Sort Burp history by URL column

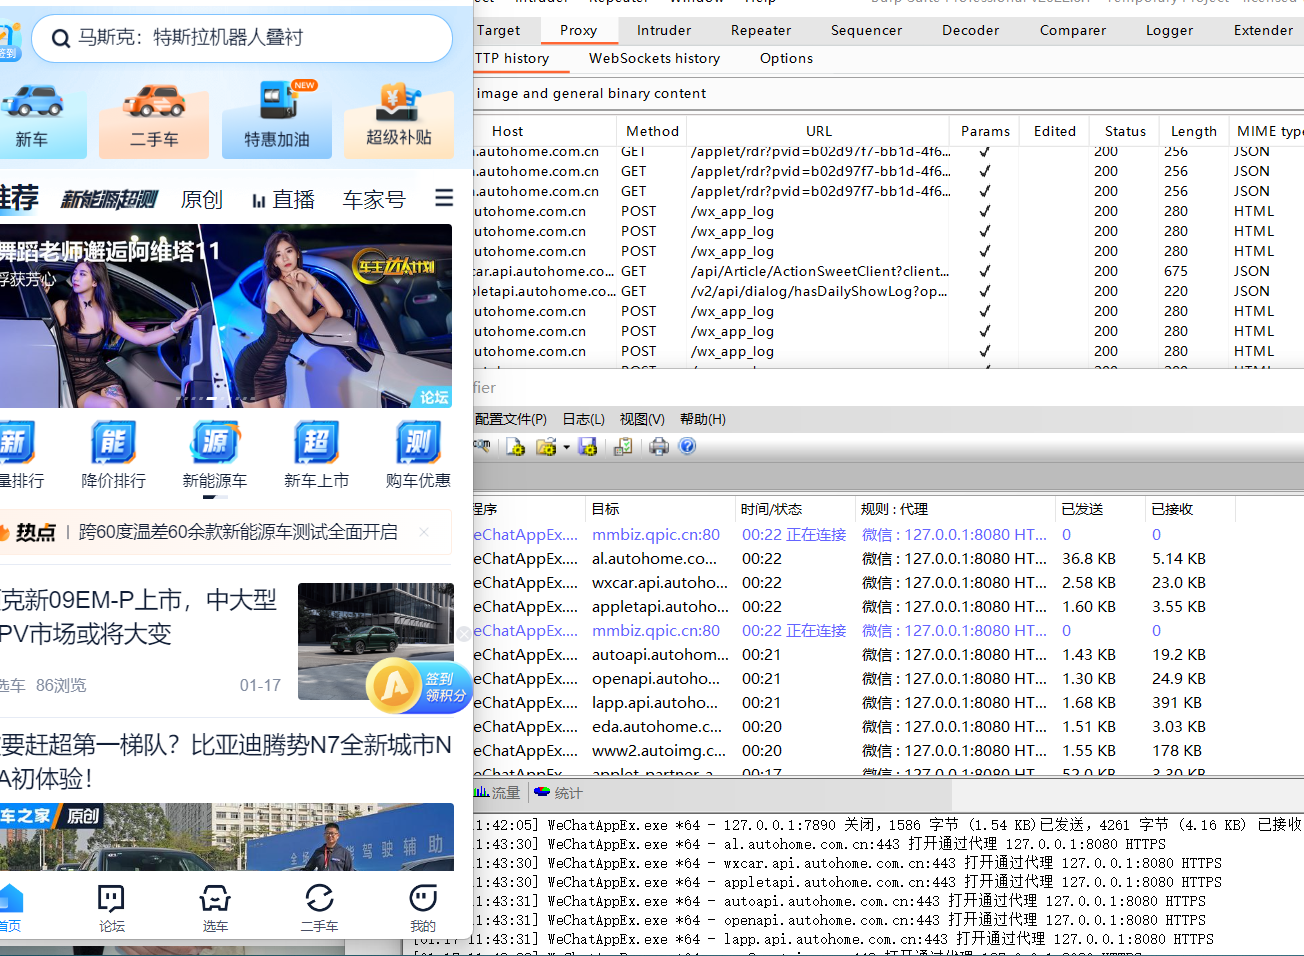pyautogui.click(x=818, y=131)
